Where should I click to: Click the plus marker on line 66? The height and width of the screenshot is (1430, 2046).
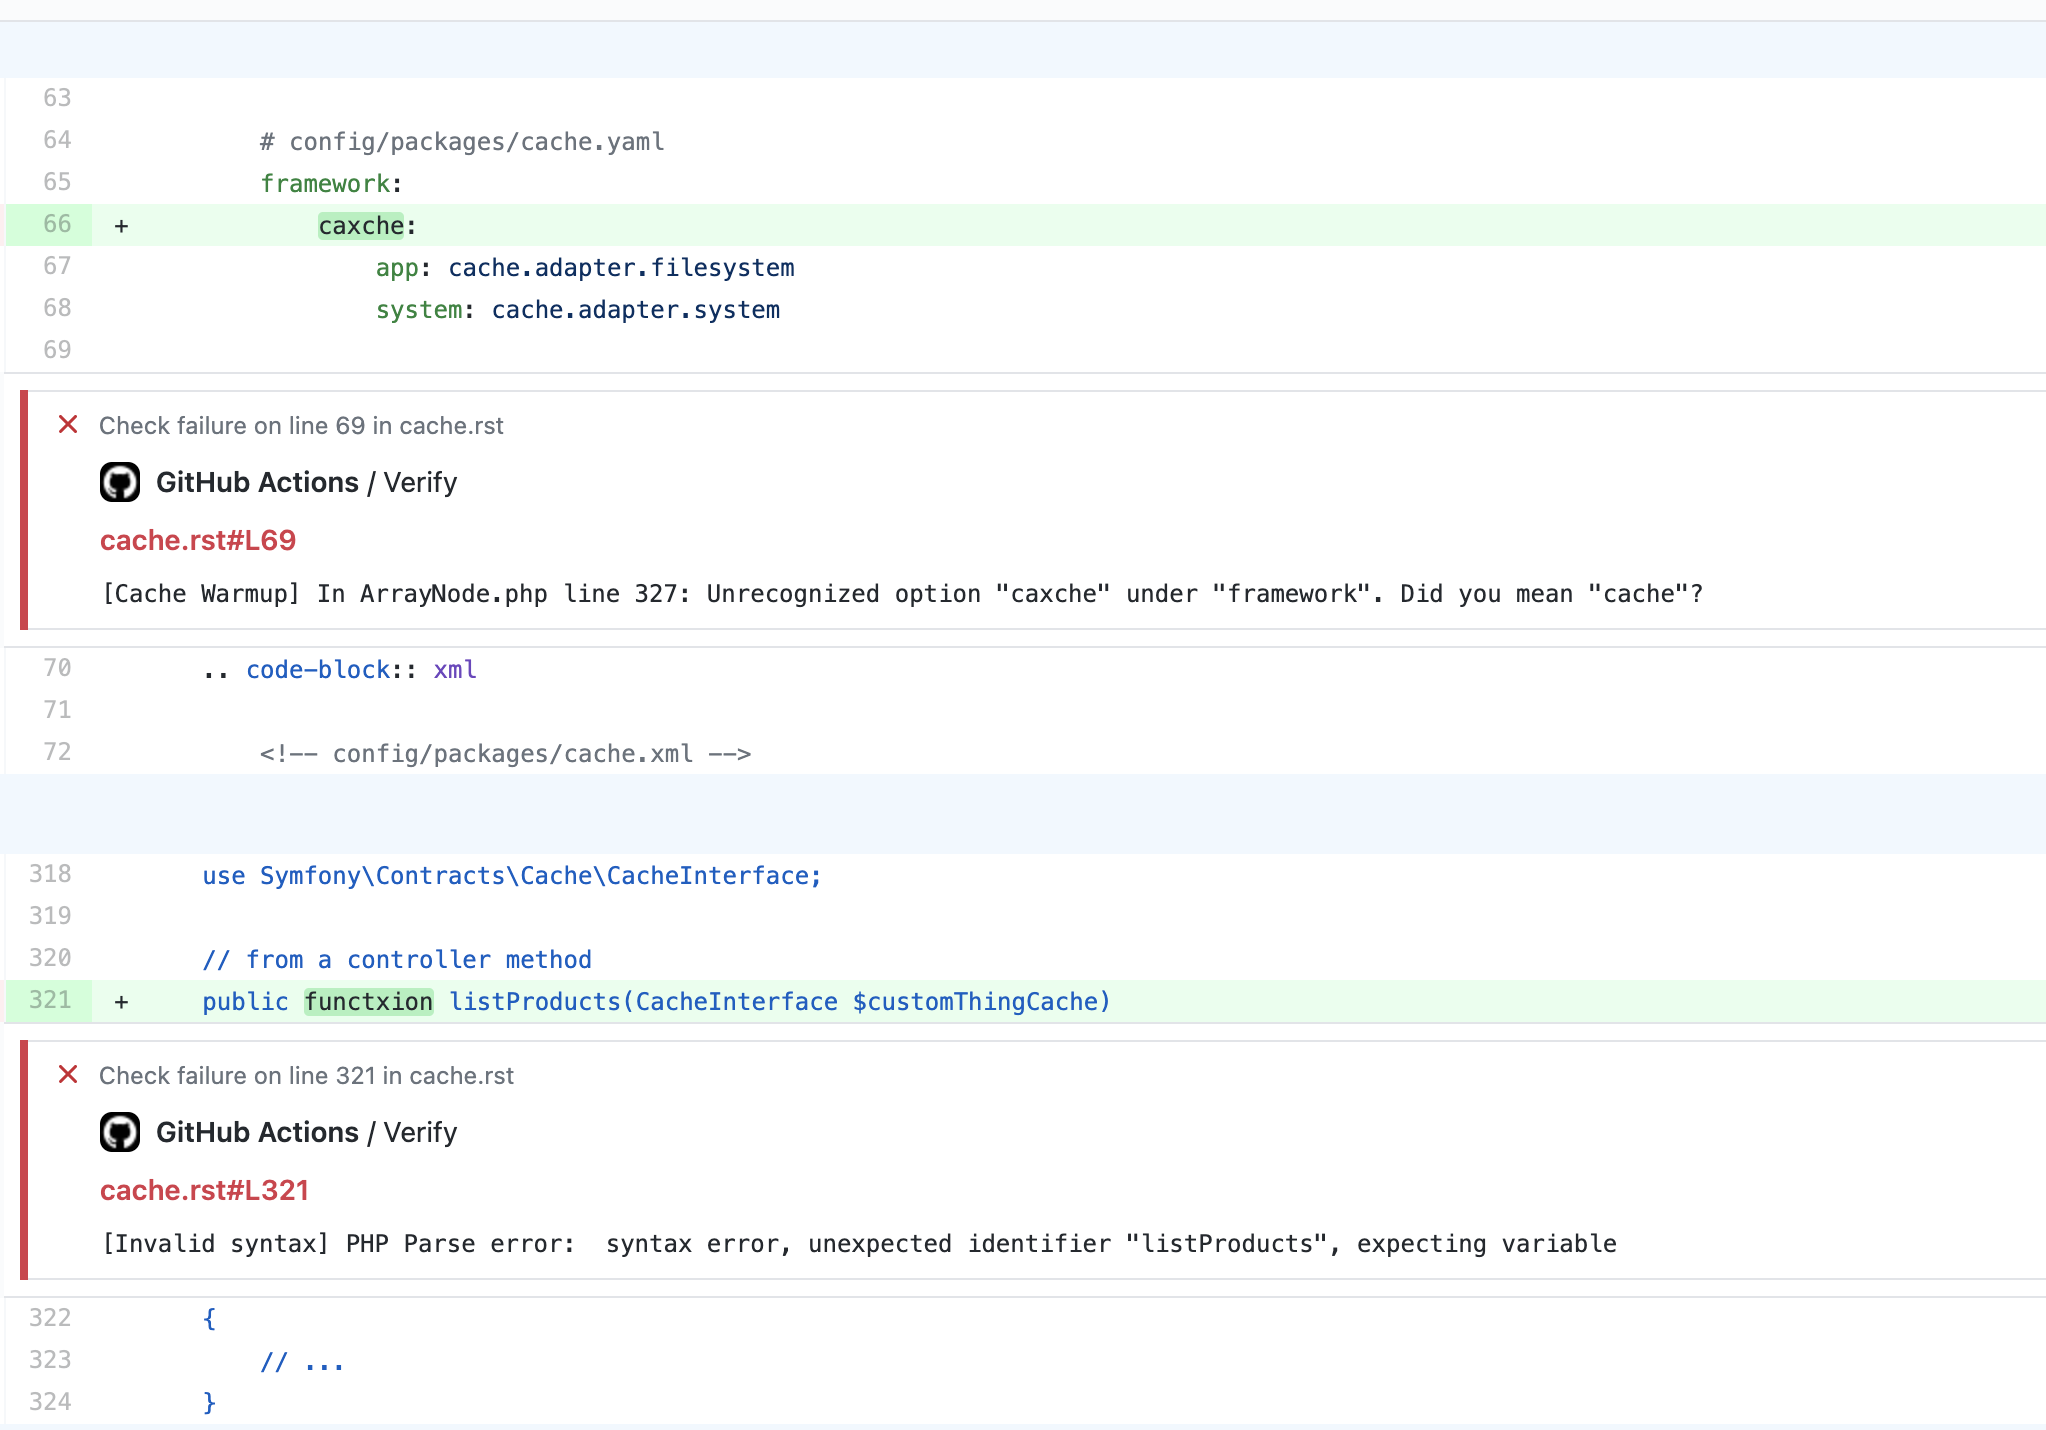(x=121, y=226)
